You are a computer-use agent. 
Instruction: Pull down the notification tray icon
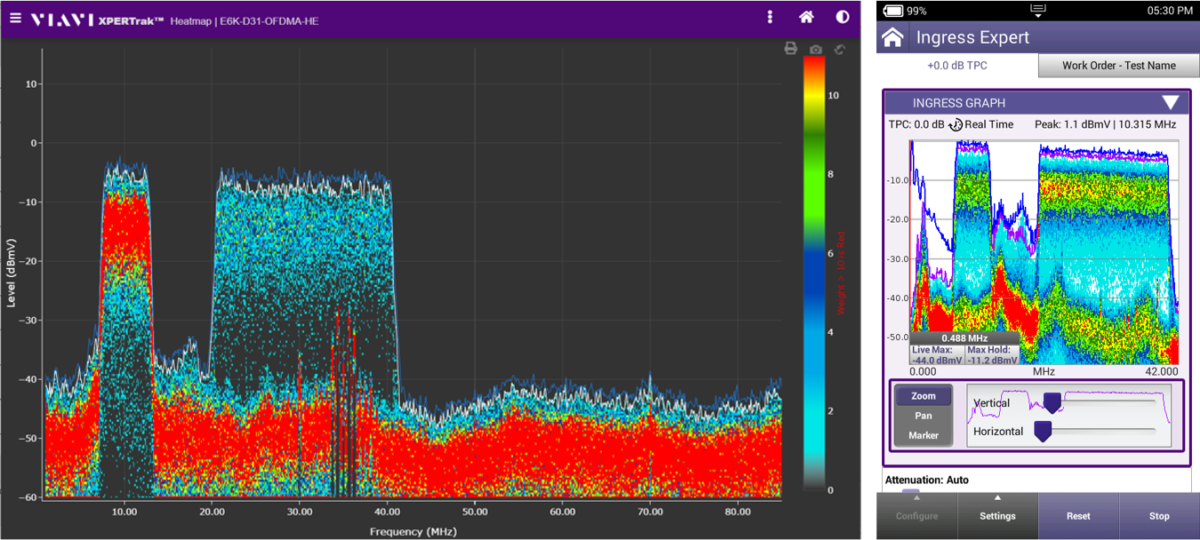(x=1037, y=10)
